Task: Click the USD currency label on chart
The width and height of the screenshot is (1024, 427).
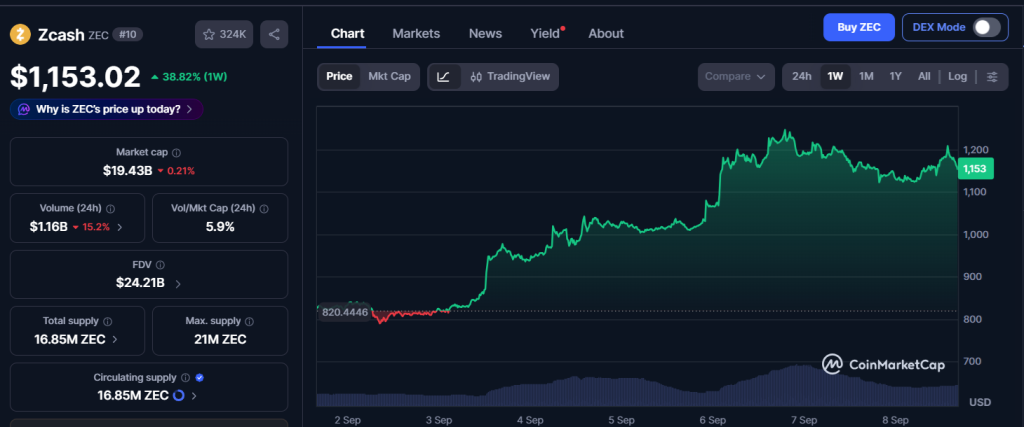Action: [x=980, y=402]
